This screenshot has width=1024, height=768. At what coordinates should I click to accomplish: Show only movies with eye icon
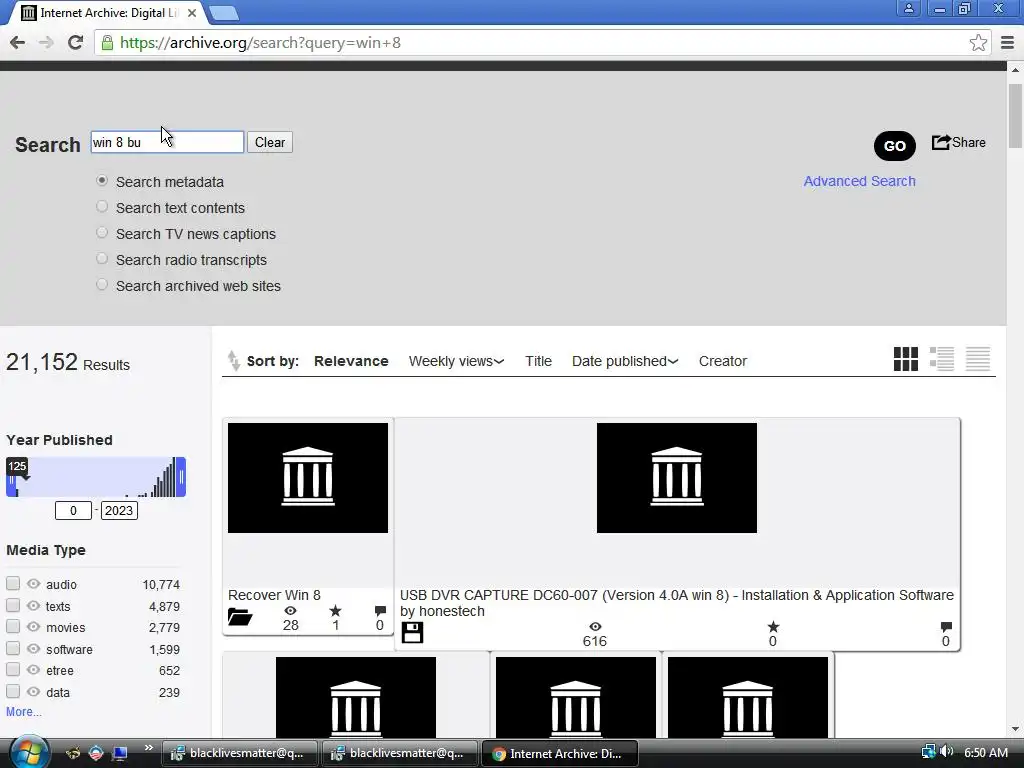[x=34, y=627]
